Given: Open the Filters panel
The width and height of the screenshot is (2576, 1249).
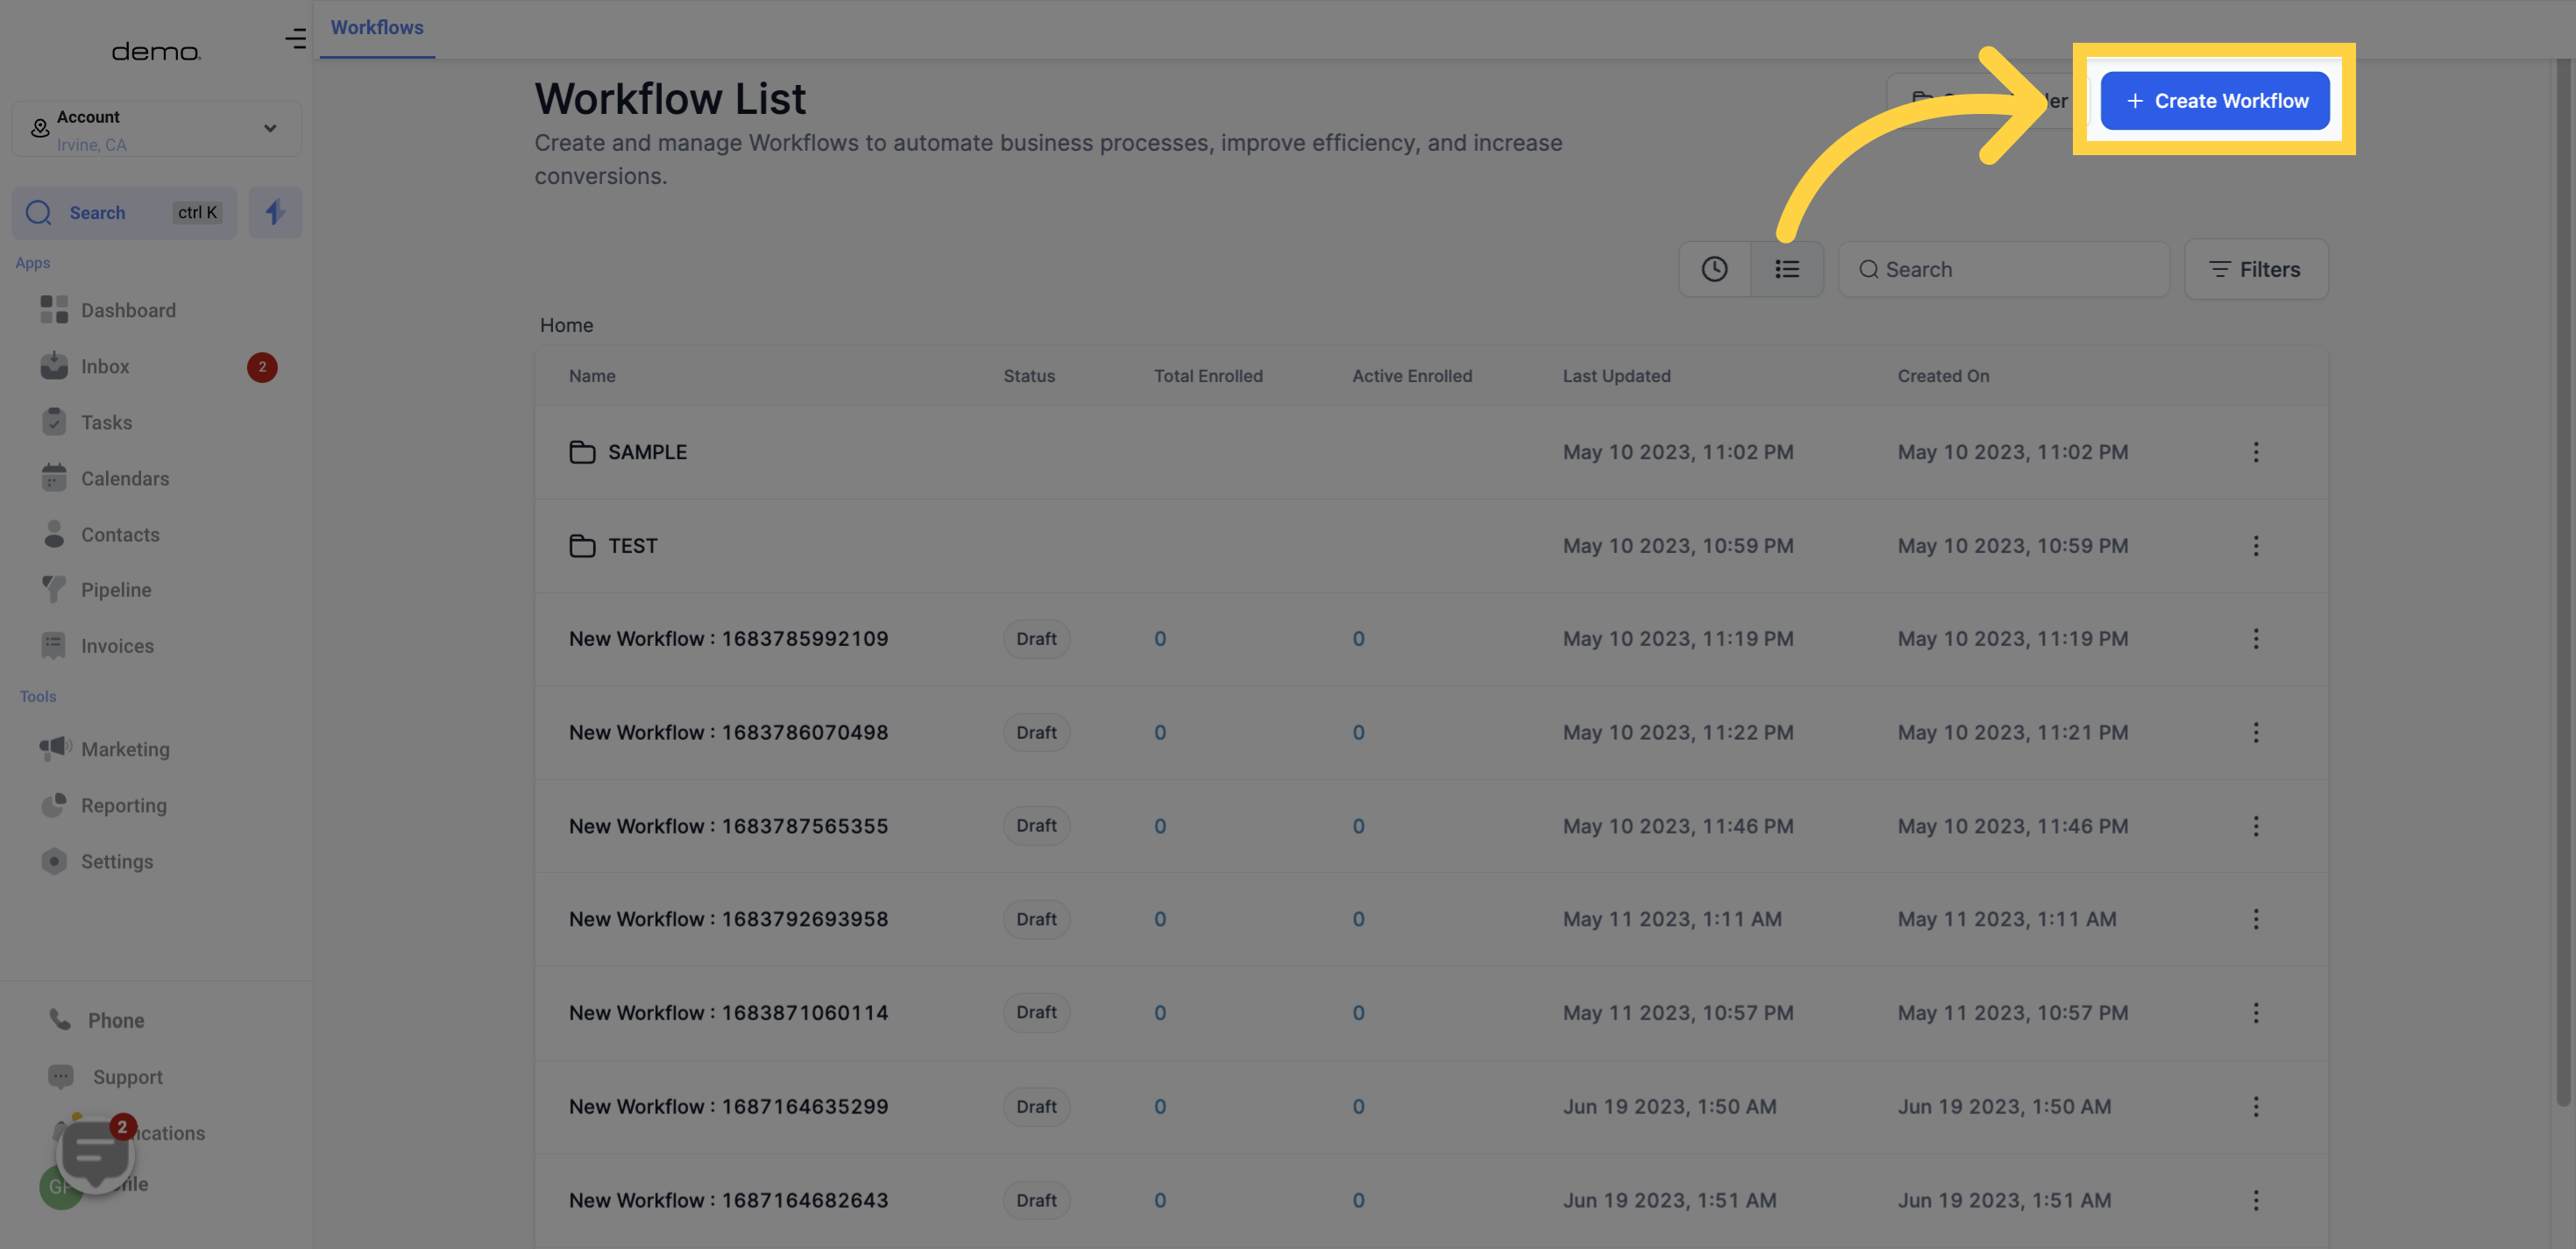Looking at the screenshot, I should click(2255, 269).
